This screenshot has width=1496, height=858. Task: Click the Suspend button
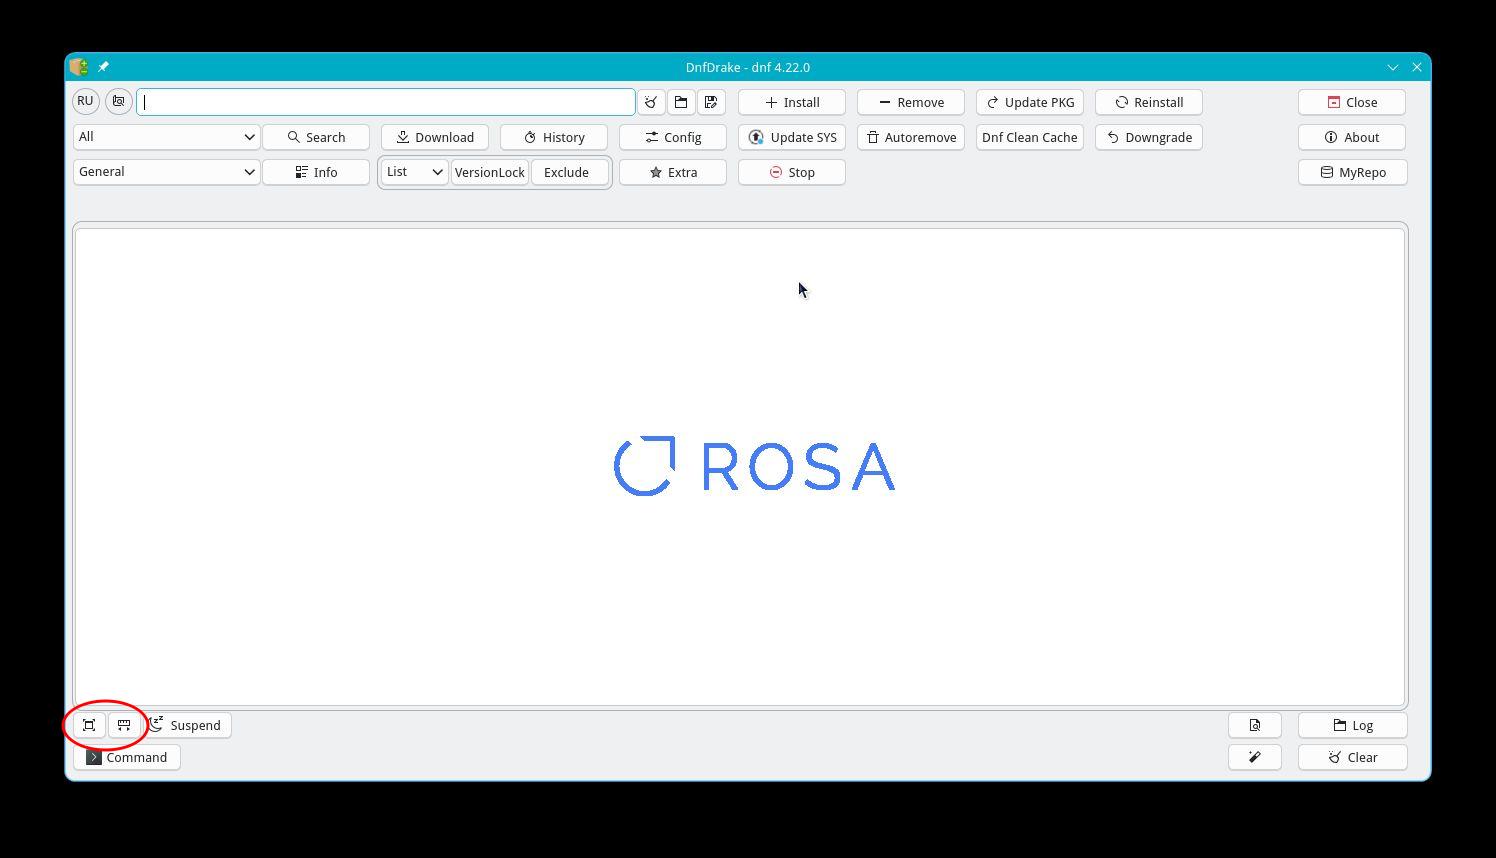pos(188,725)
